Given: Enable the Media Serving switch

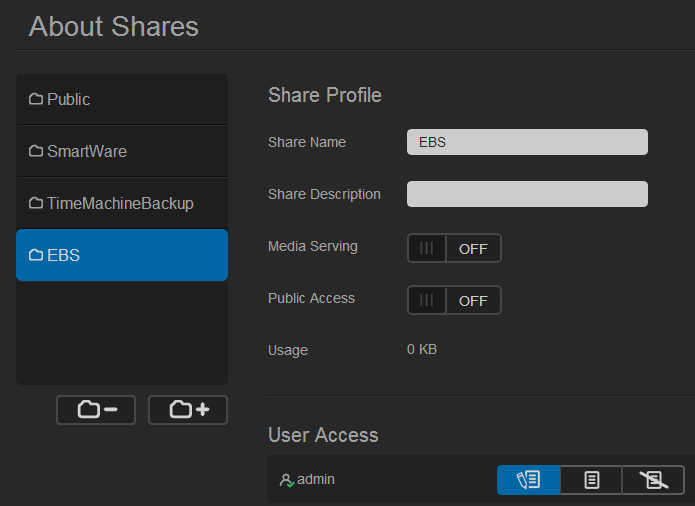Looking at the screenshot, I should (x=454, y=248).
